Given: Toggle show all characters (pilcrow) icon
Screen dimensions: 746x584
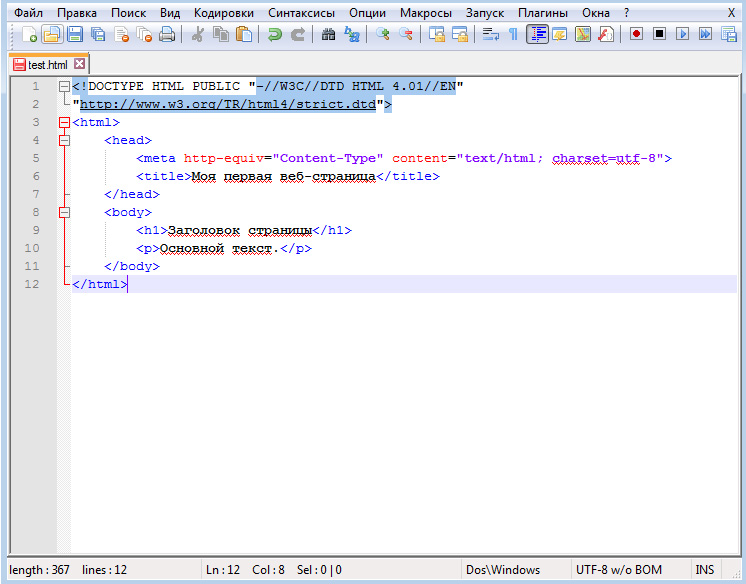Looking at the screenshot, I should tap(513, 34).
